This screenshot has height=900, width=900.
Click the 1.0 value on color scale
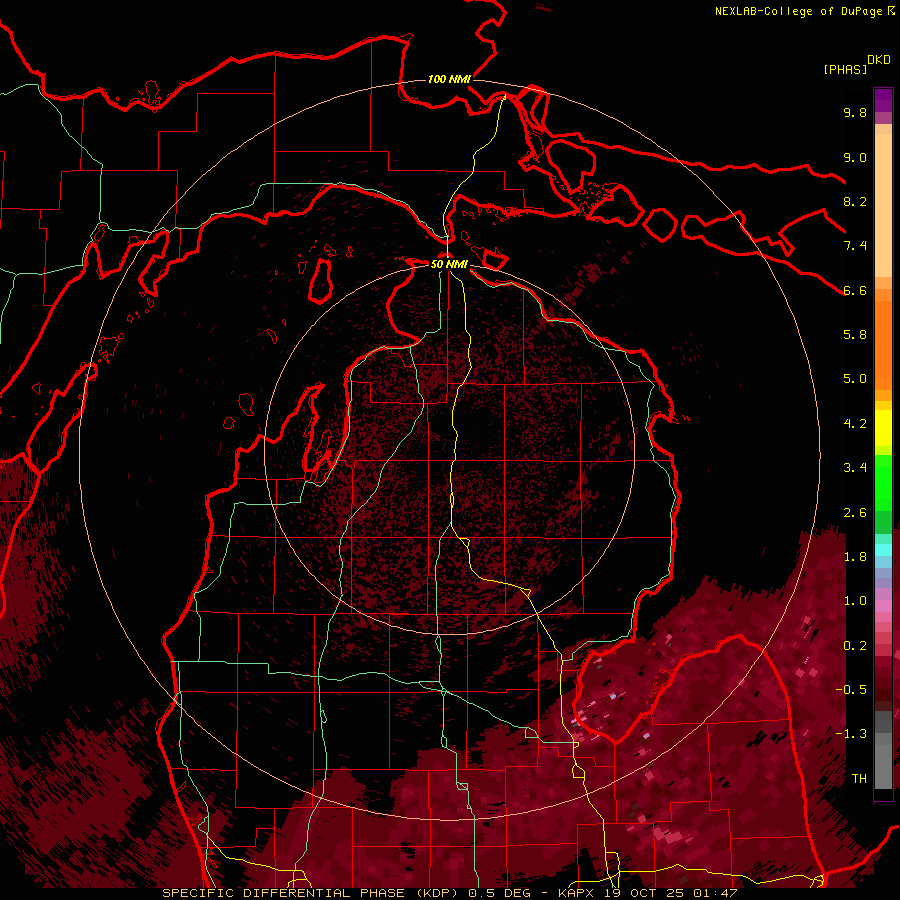(x=855, y=601)
